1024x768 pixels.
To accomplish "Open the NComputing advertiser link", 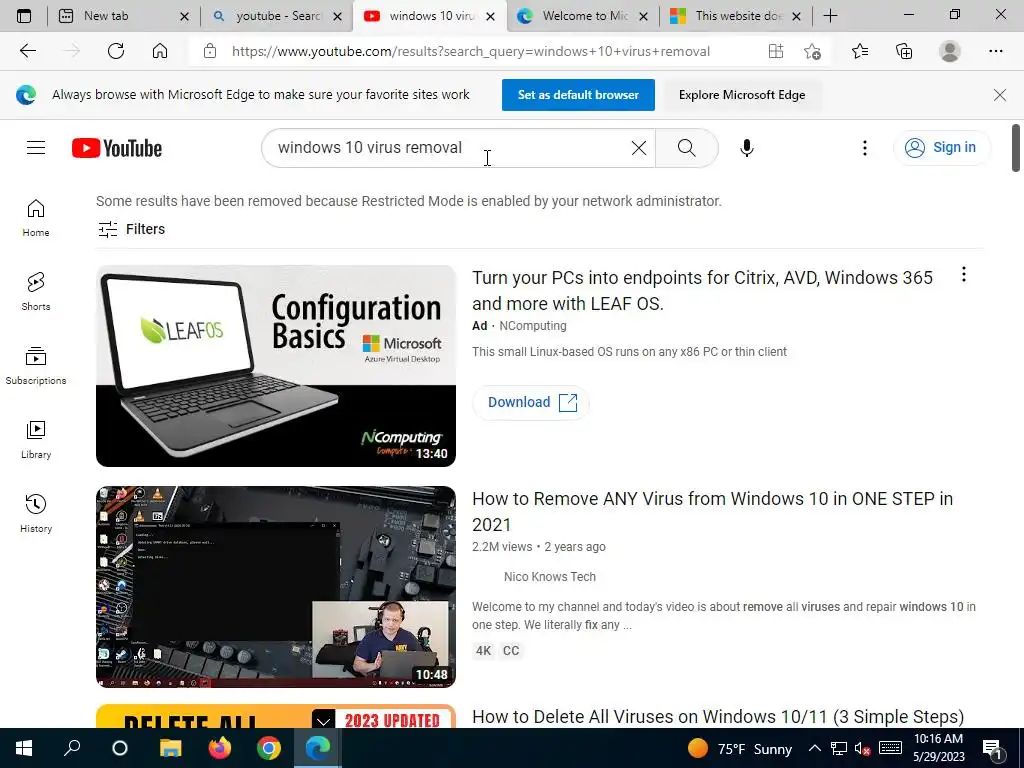I will pyautogui.click(x=533, y=326).
